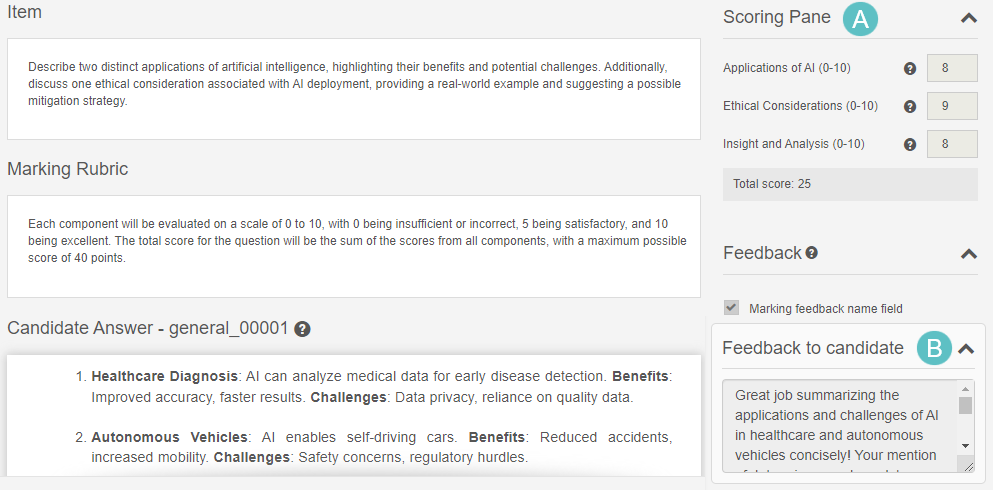Click help icon beside Applications of AI
The image size is (993, 490).
point(910,69)
